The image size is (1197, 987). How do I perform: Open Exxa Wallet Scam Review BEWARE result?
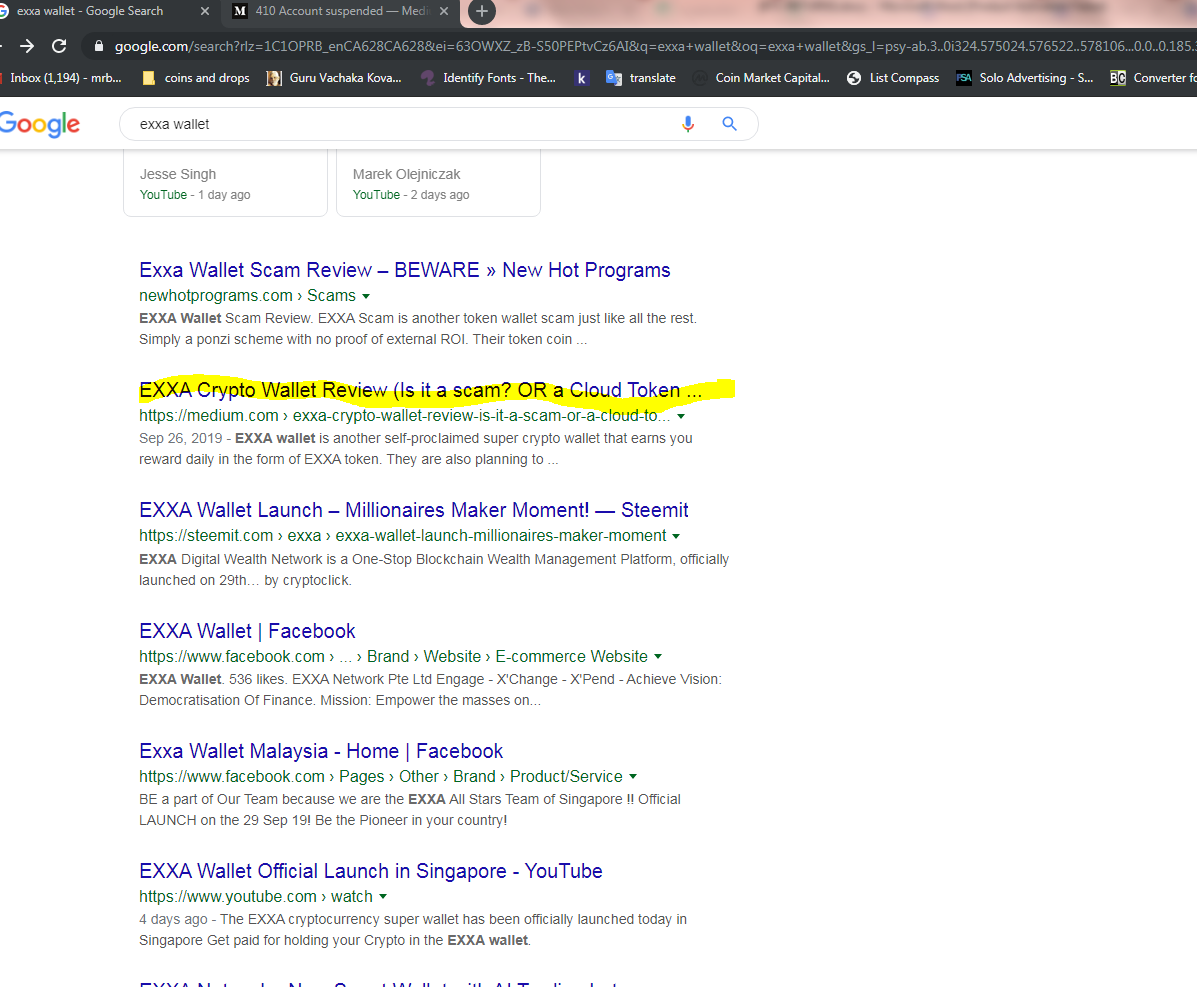click(x=405, y=270)
